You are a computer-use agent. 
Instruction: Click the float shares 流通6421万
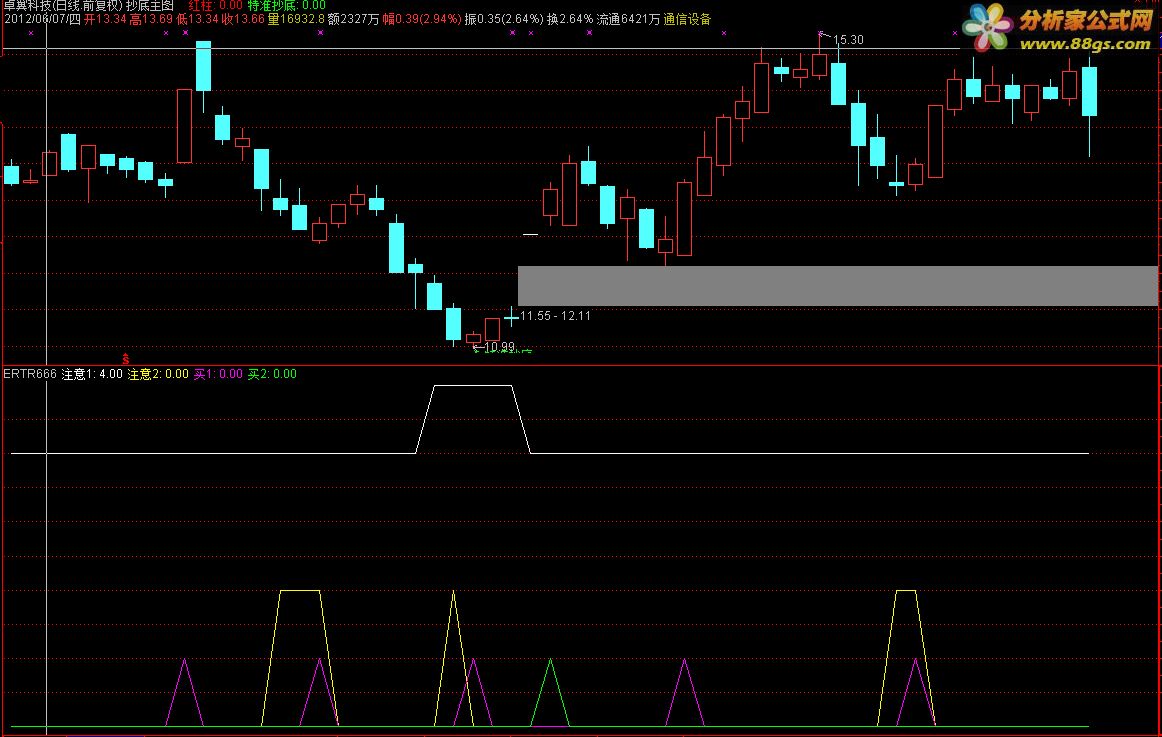[628, 19]
